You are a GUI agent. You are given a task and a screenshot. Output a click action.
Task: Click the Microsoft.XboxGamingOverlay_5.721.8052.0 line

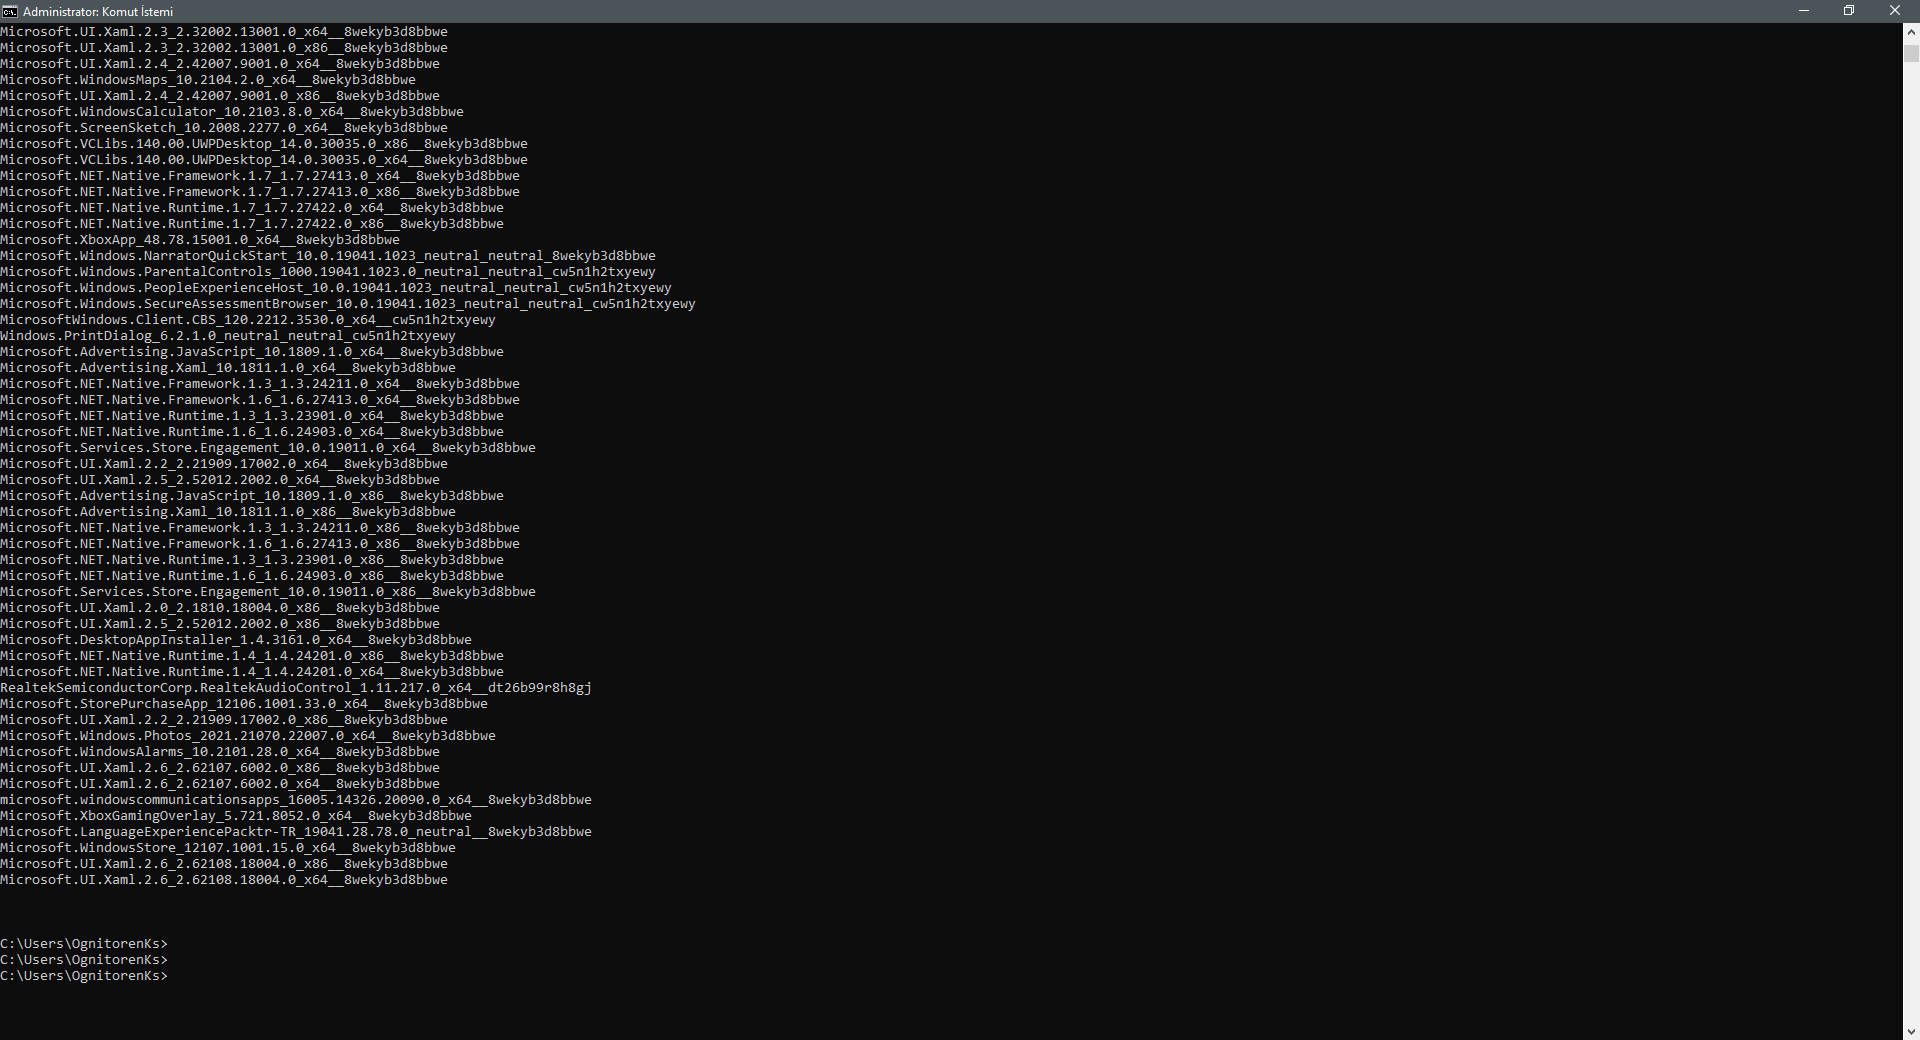236,816
